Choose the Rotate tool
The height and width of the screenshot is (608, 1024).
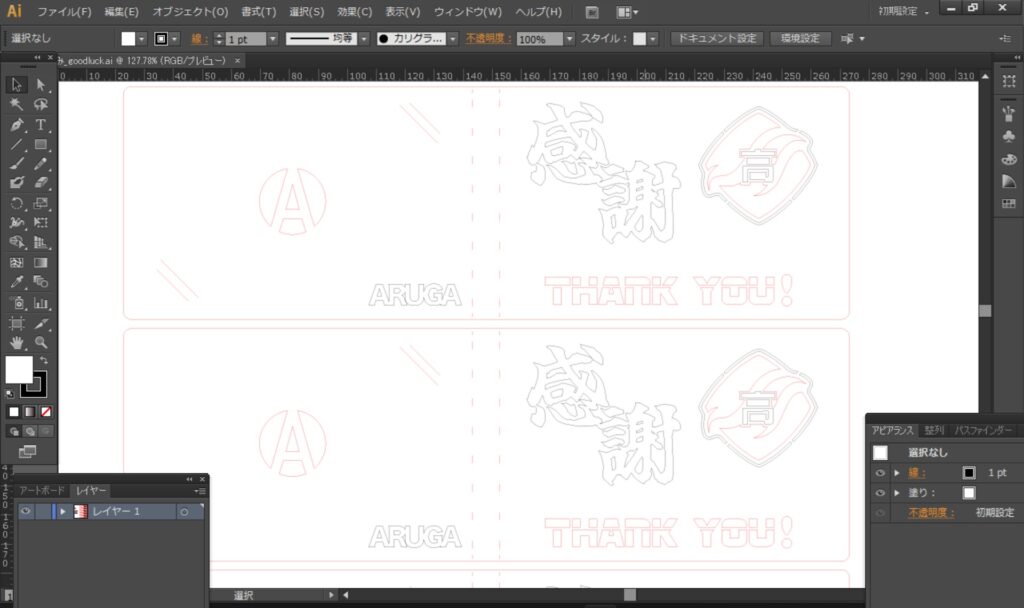[17, 203]
